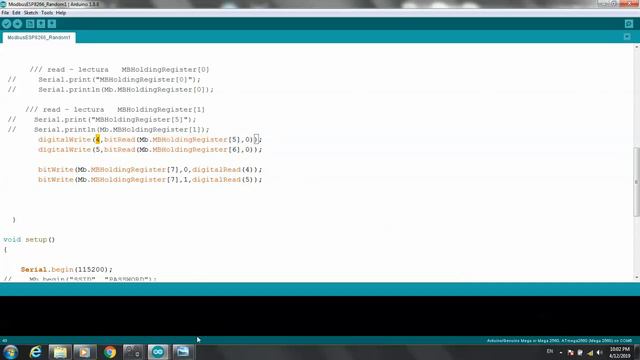Create a new sketch with New icon
The image size is (640, 360).
(30, 24)
